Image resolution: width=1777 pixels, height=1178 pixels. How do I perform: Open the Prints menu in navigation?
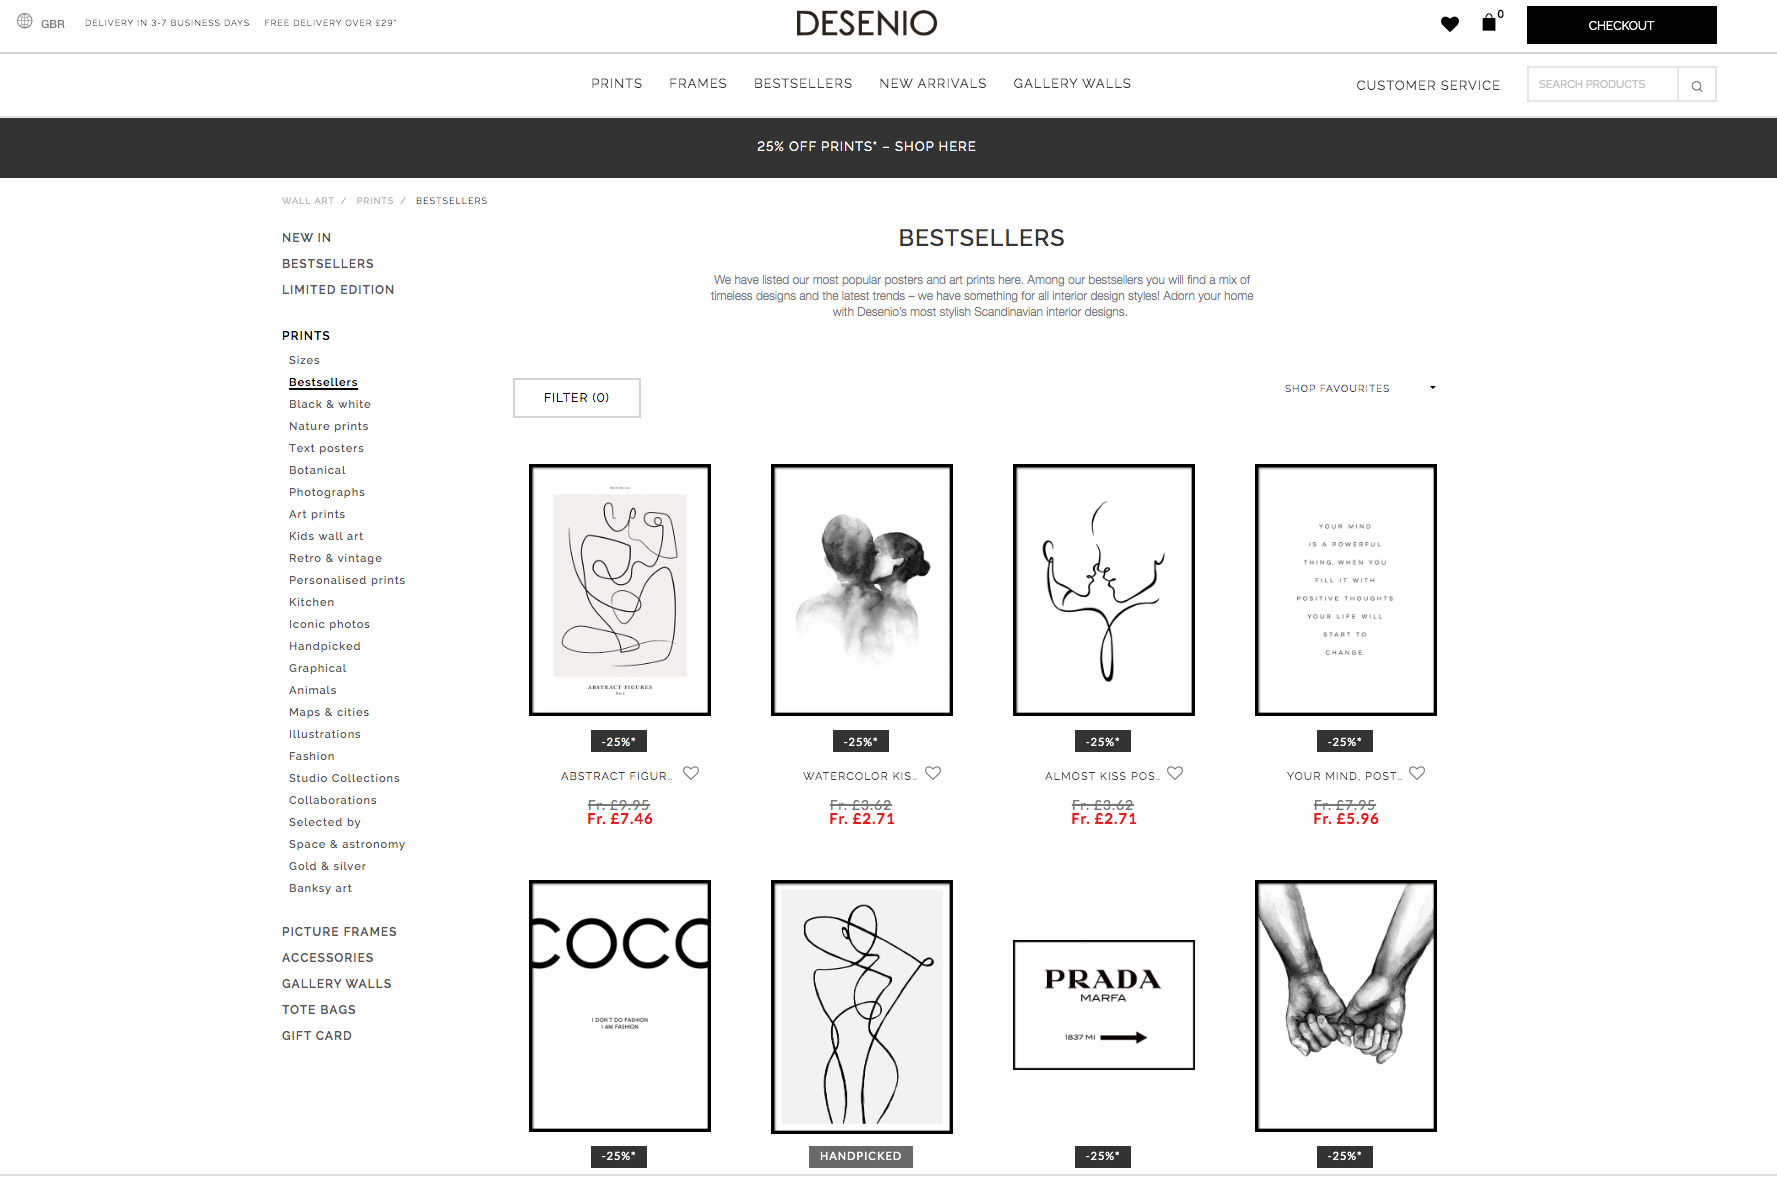pos(616,84)
